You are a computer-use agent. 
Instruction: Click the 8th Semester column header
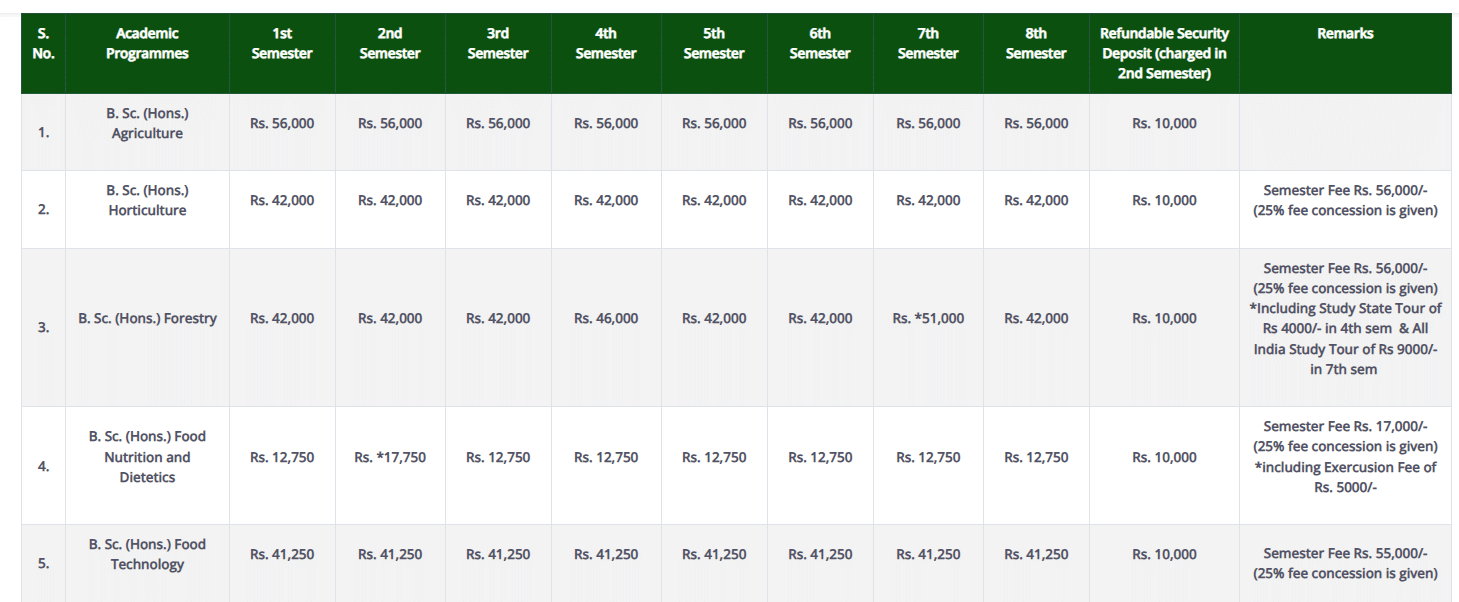click(1036, 44)
